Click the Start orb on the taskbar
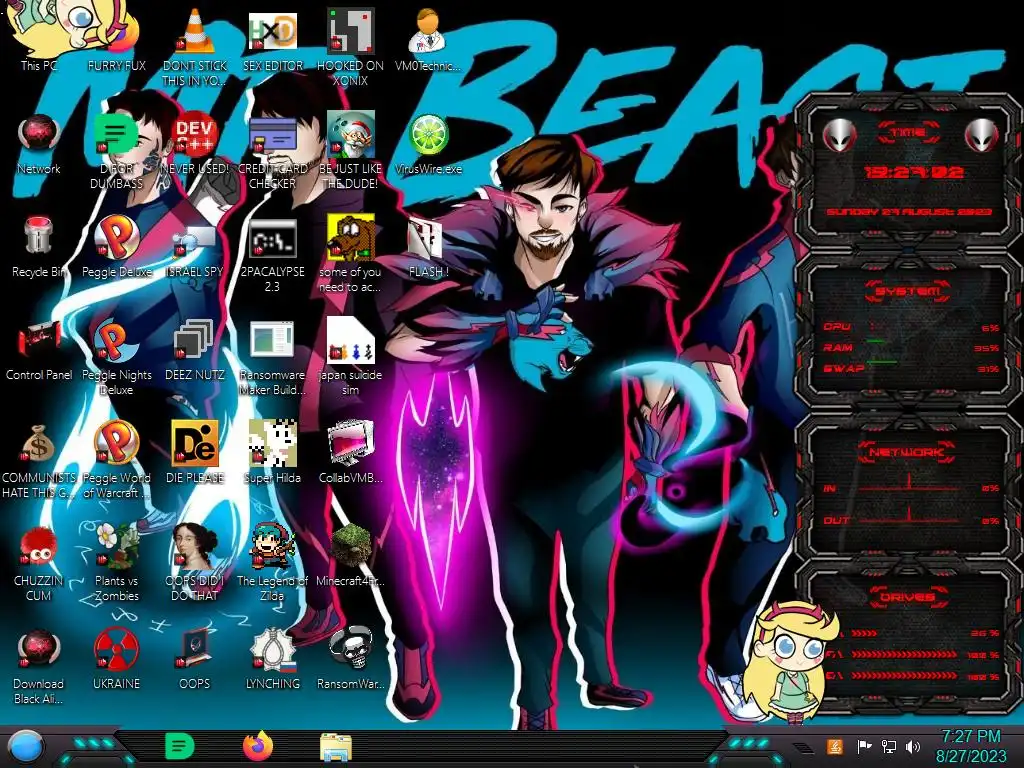This screenshot has height=768, width=1024. 25,748
